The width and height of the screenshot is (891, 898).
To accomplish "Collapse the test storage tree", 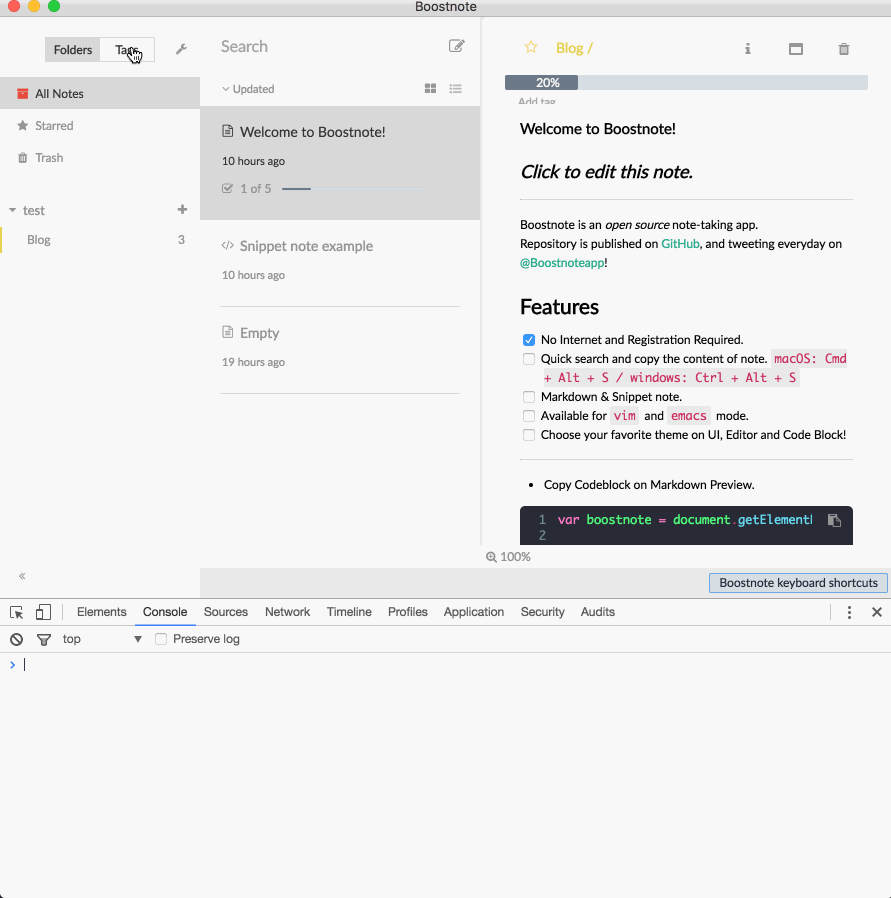I will click(x=12, y=210).
